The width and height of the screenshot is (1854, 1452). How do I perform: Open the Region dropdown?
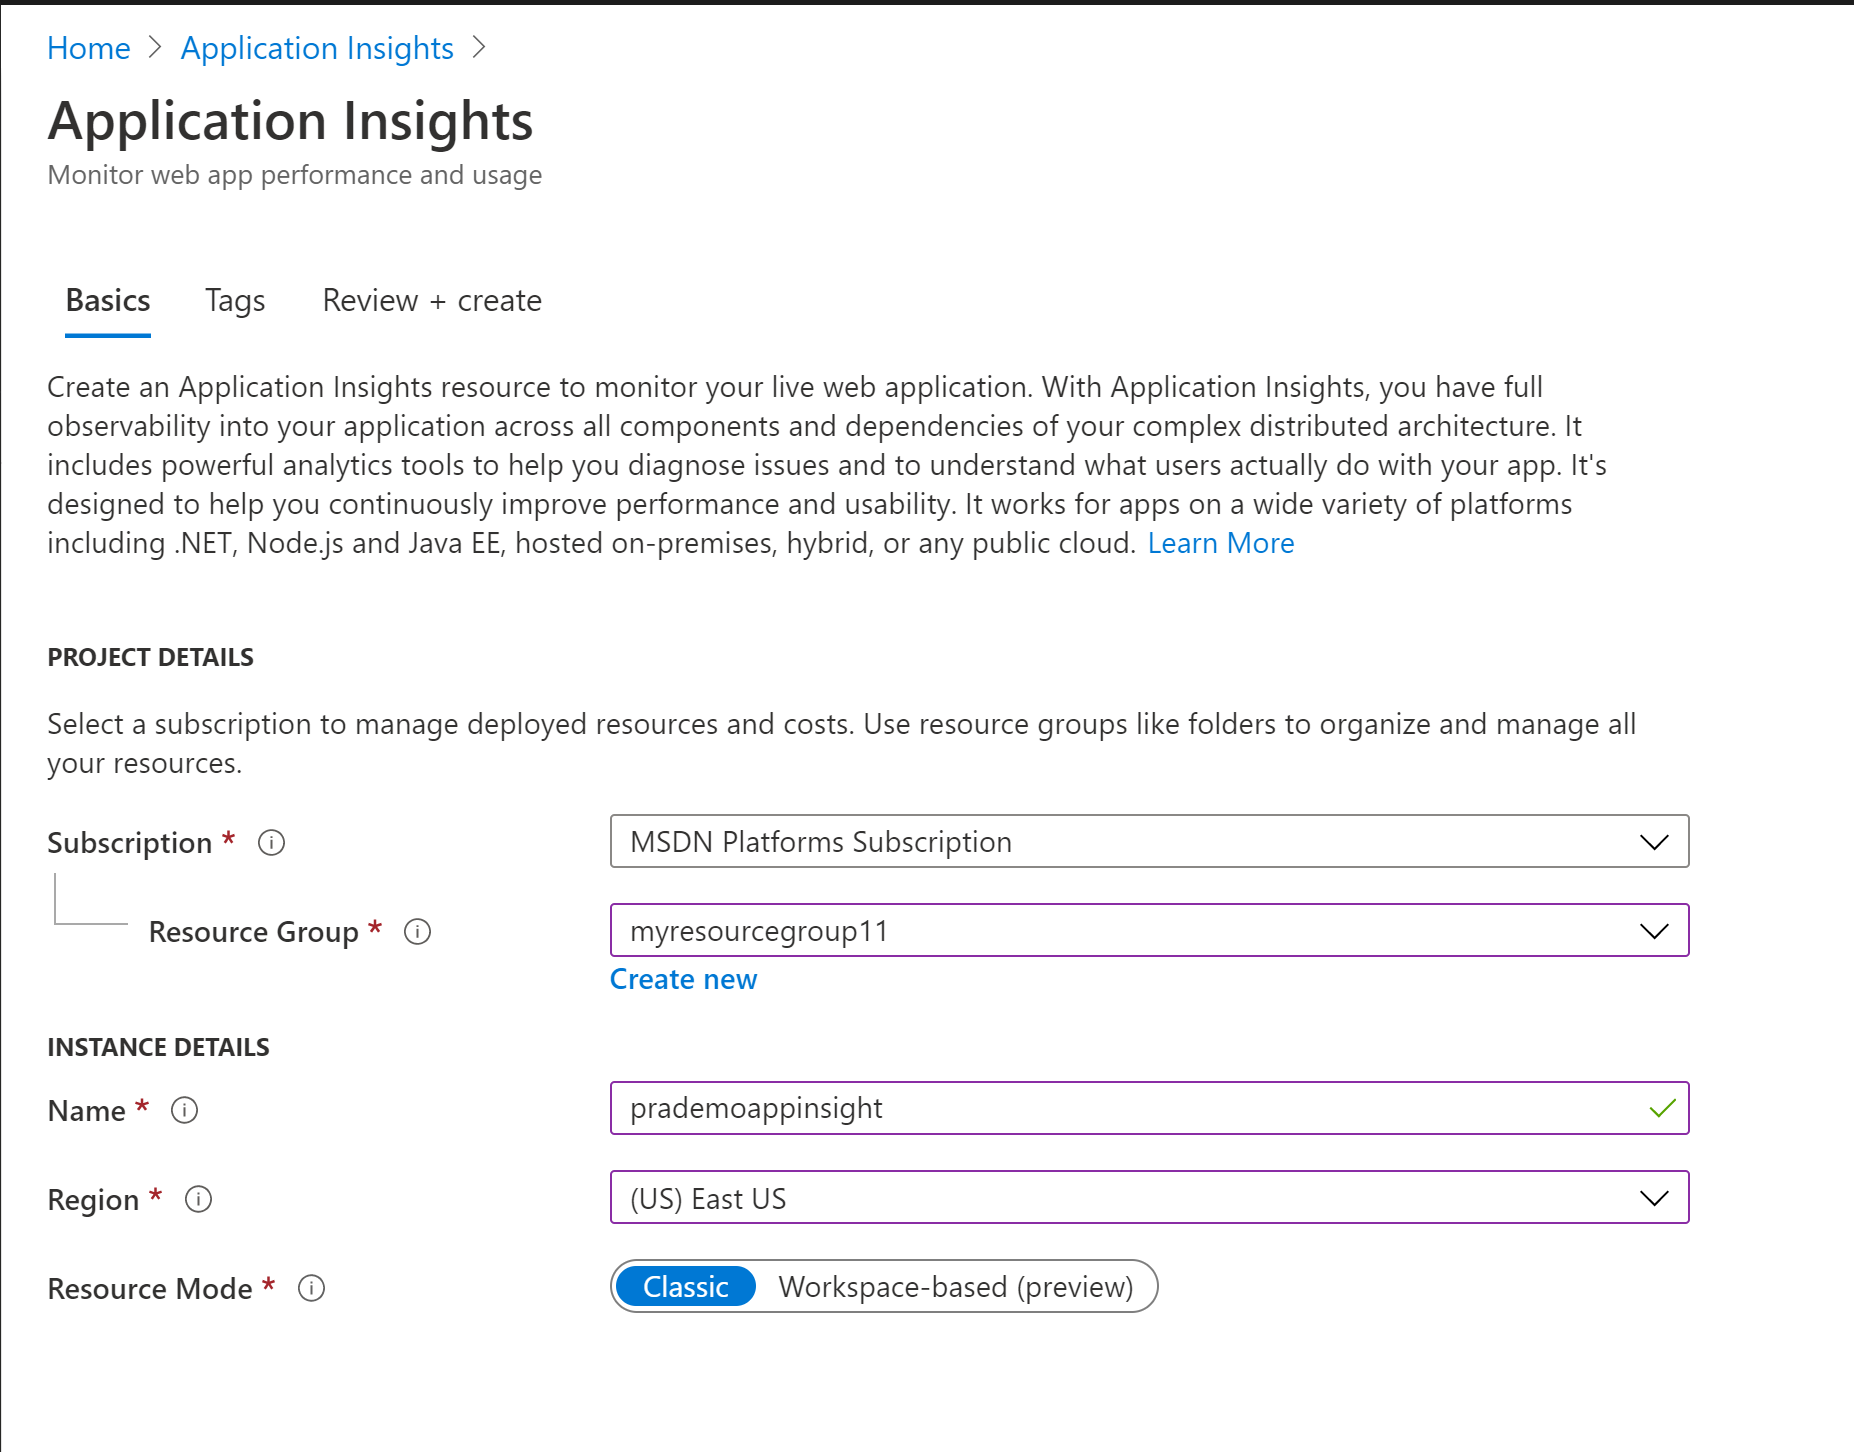[x=1149, y=1197]
